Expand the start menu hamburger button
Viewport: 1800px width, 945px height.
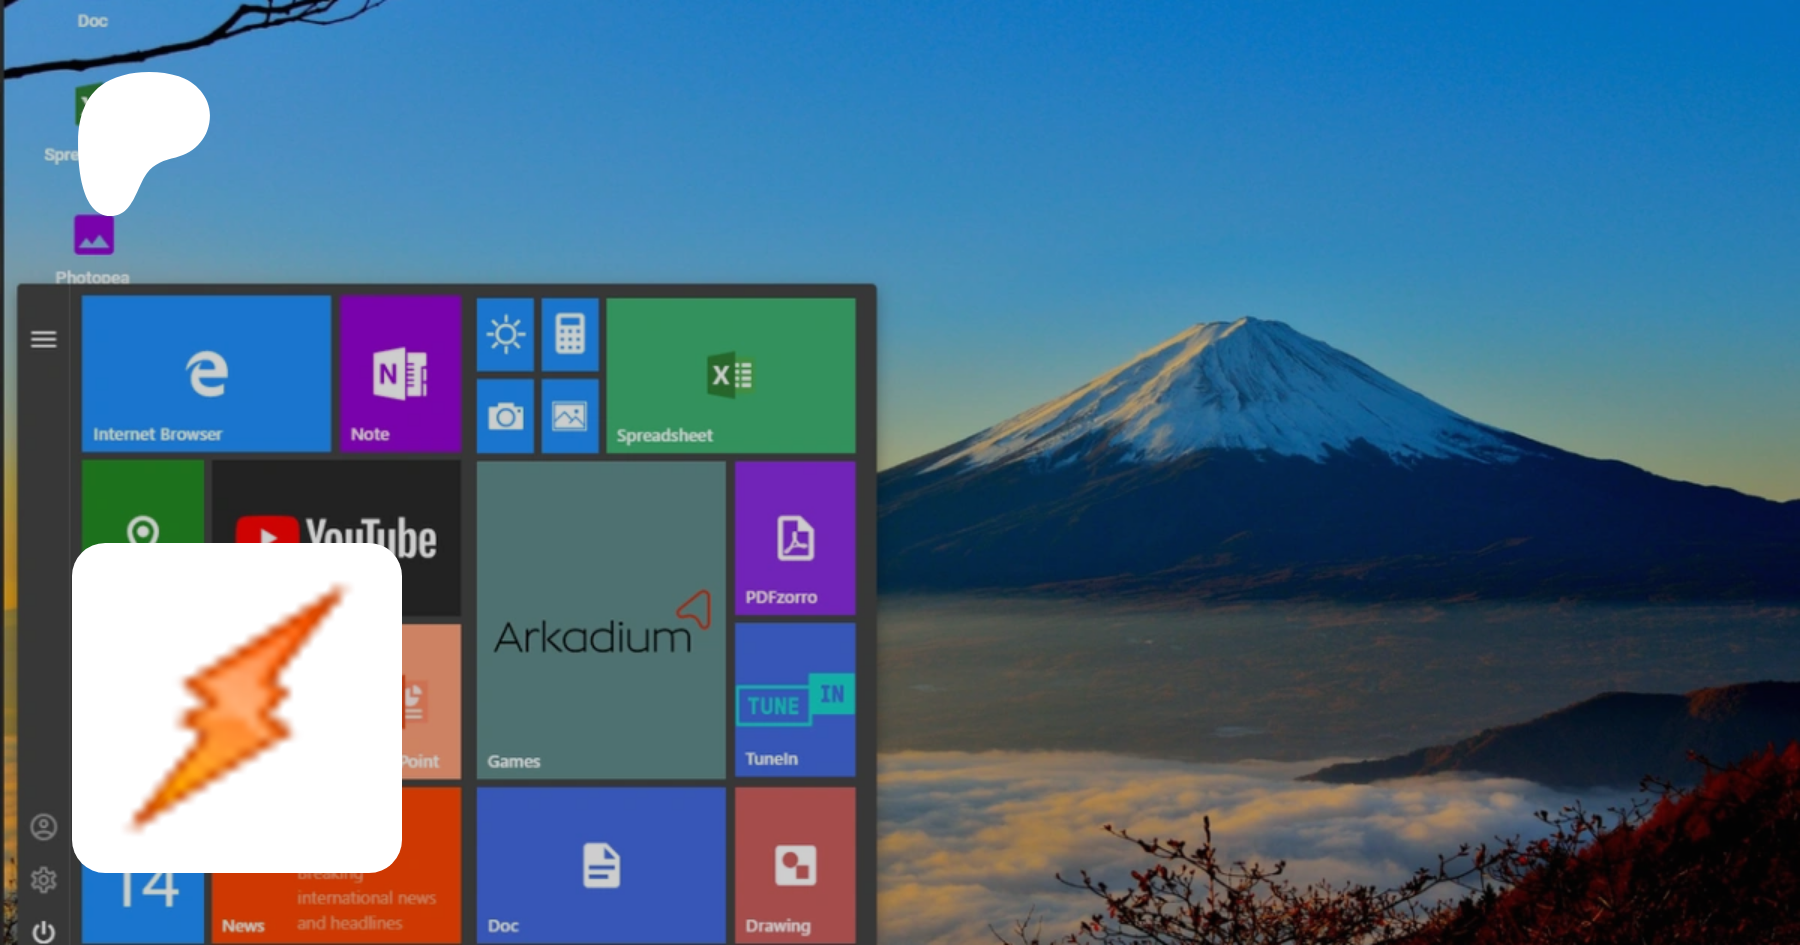coord(43,340)
